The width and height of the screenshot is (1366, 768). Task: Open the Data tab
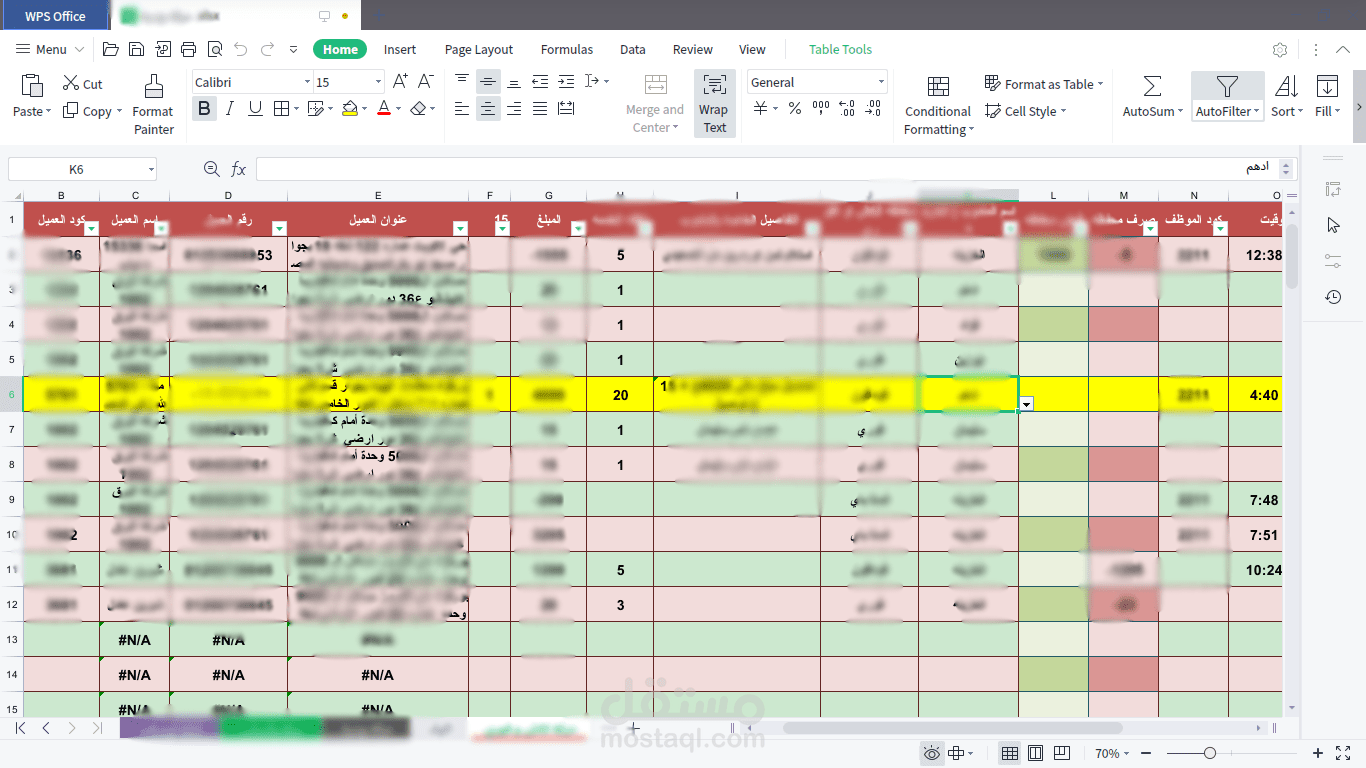tap(633, 49)
